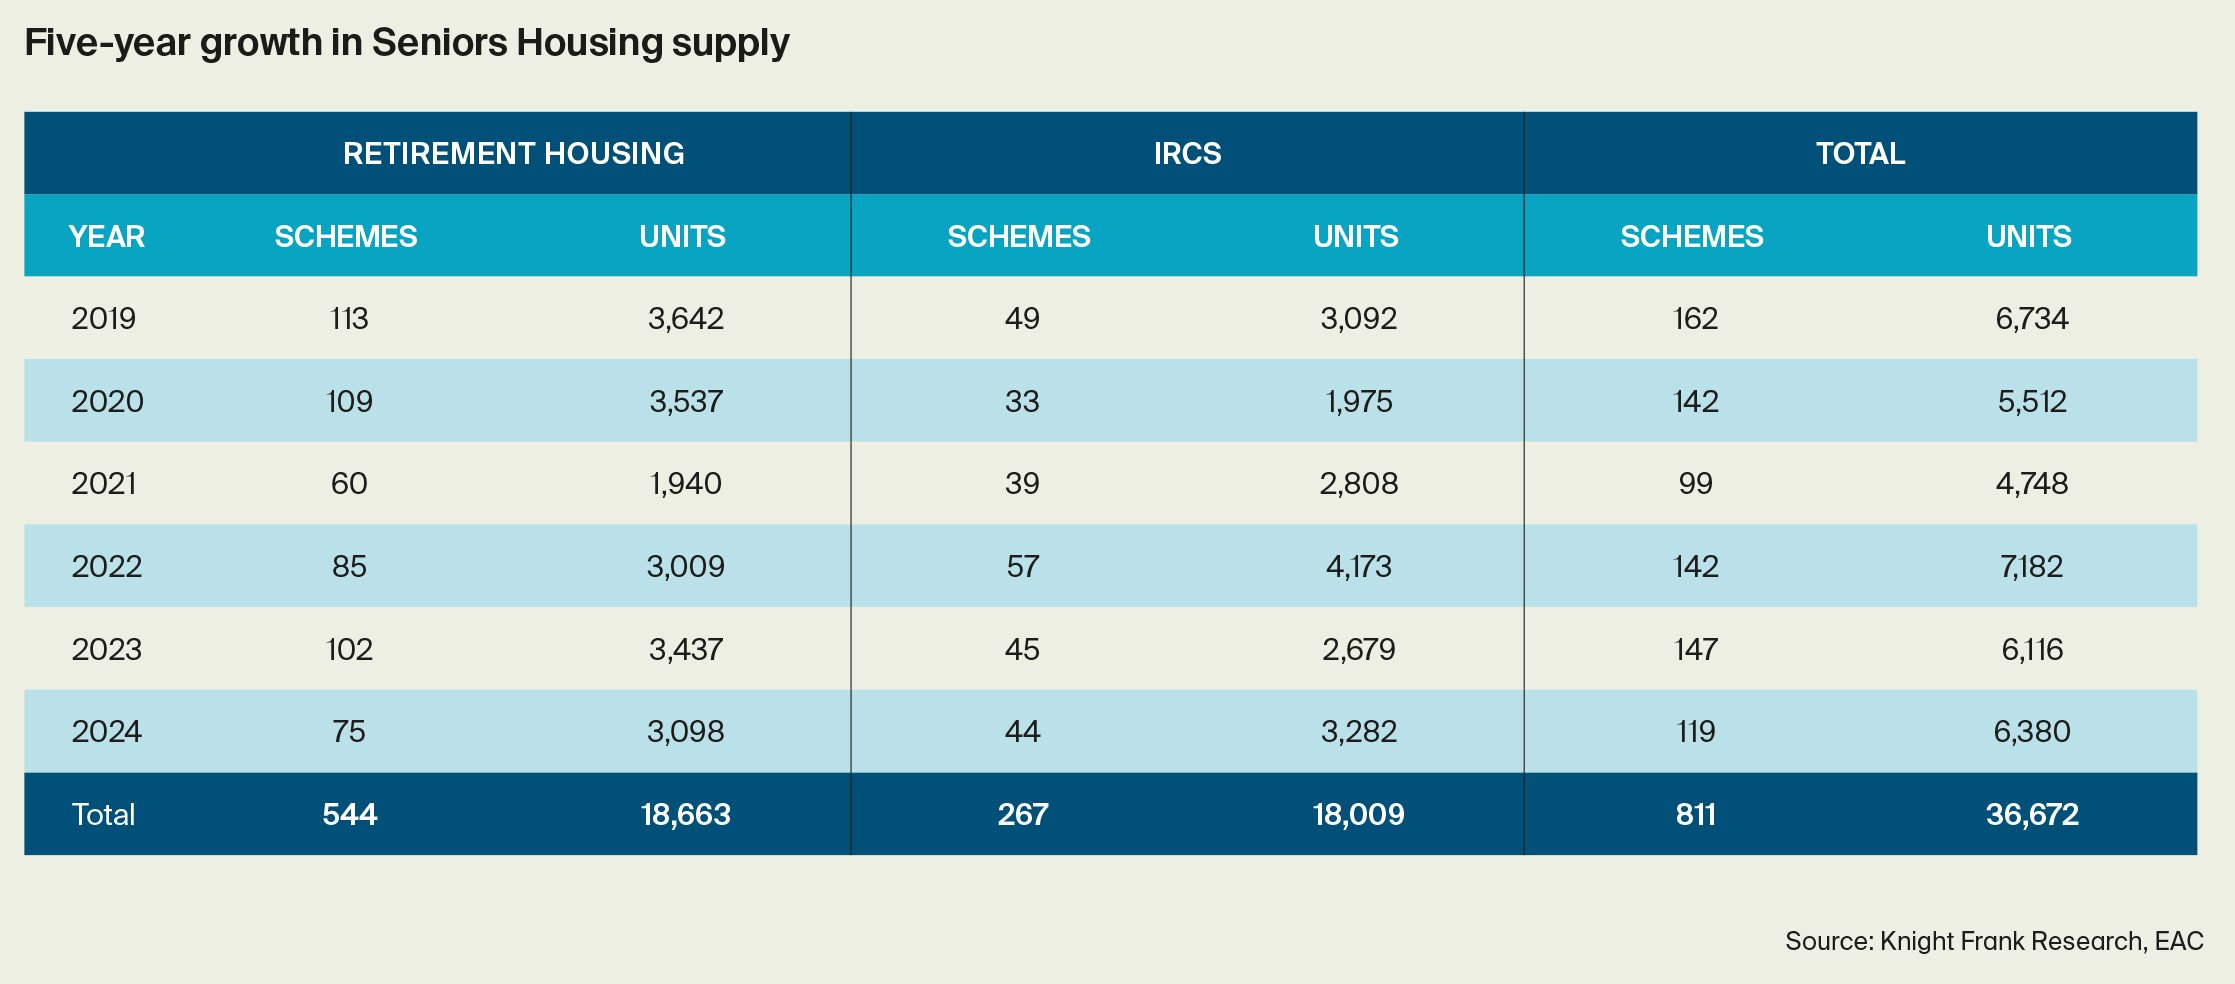
Task: Select the 1,975 IRCS units value
Action: coord(1358,401)
